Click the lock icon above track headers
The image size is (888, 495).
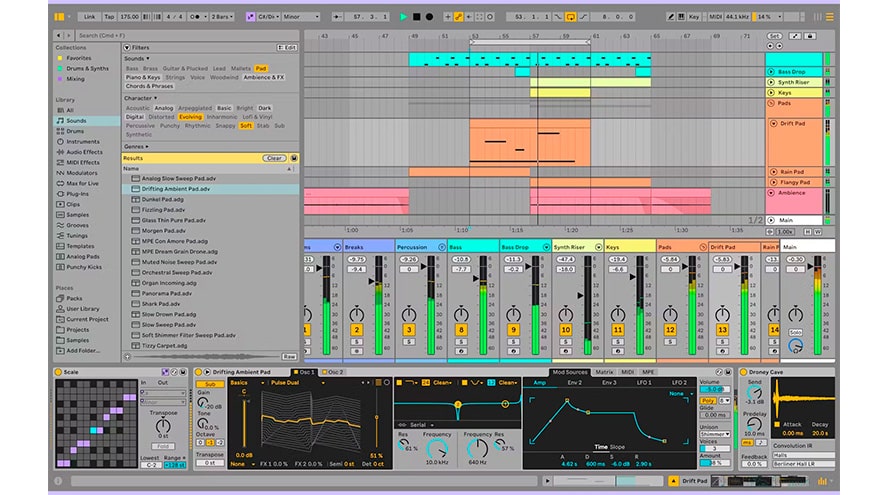[x=810, y=36]
